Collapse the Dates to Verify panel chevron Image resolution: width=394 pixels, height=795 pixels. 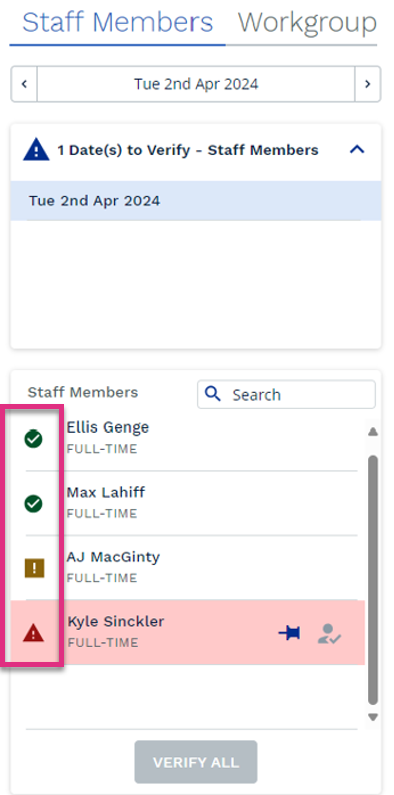point(357,150)
